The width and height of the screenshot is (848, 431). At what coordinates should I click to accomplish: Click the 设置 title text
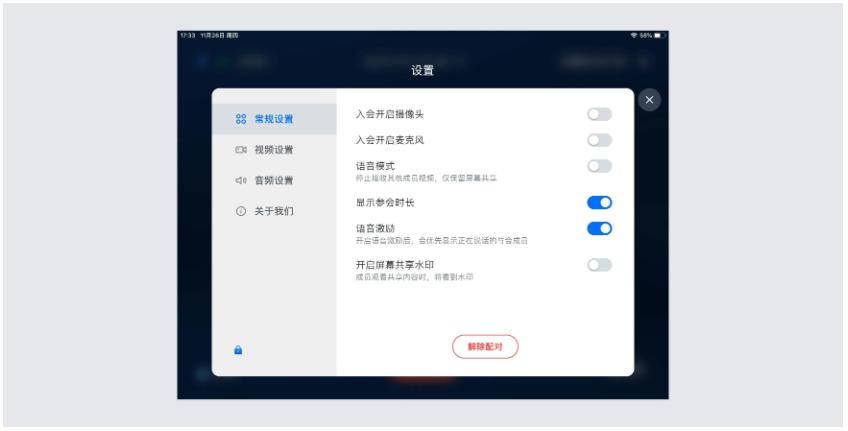click(422, 70)
